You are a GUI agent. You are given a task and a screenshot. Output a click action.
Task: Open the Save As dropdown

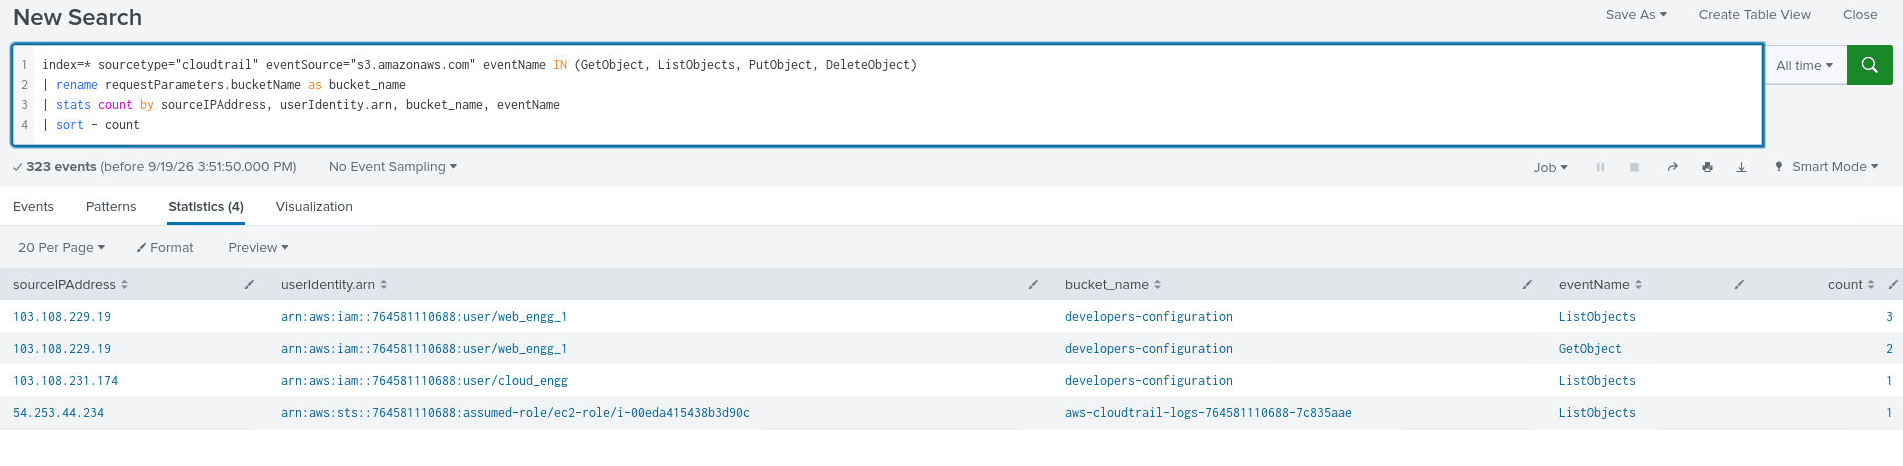(x=1636, y=15)
